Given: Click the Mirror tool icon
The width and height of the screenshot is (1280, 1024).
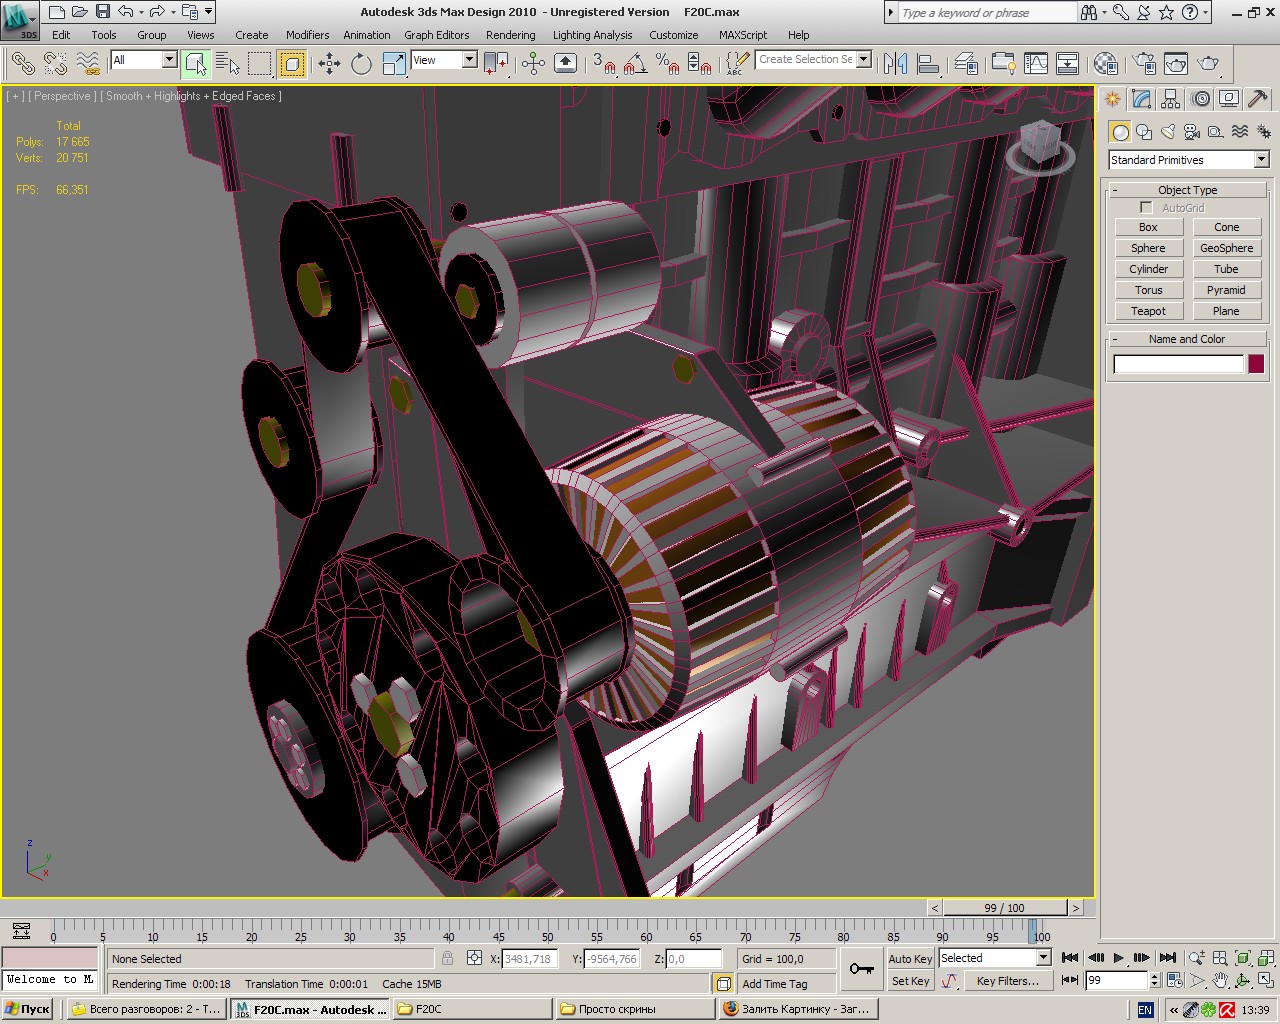Looking at the screenshot, I should pyautogui.click(x=895, y=64).
